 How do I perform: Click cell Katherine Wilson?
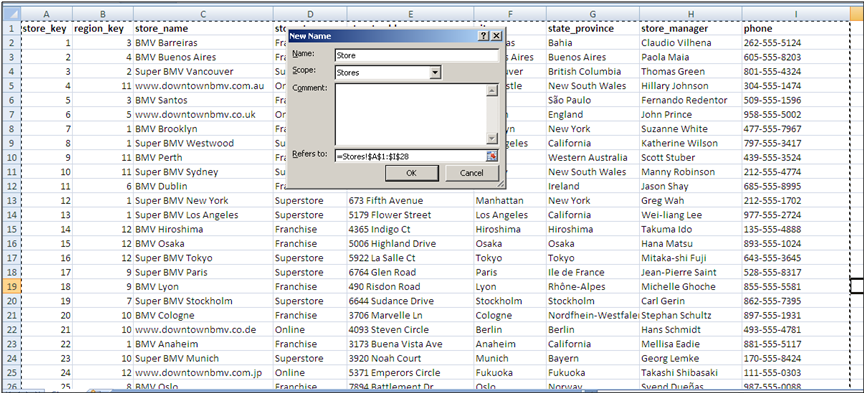(x=690, y=143)
